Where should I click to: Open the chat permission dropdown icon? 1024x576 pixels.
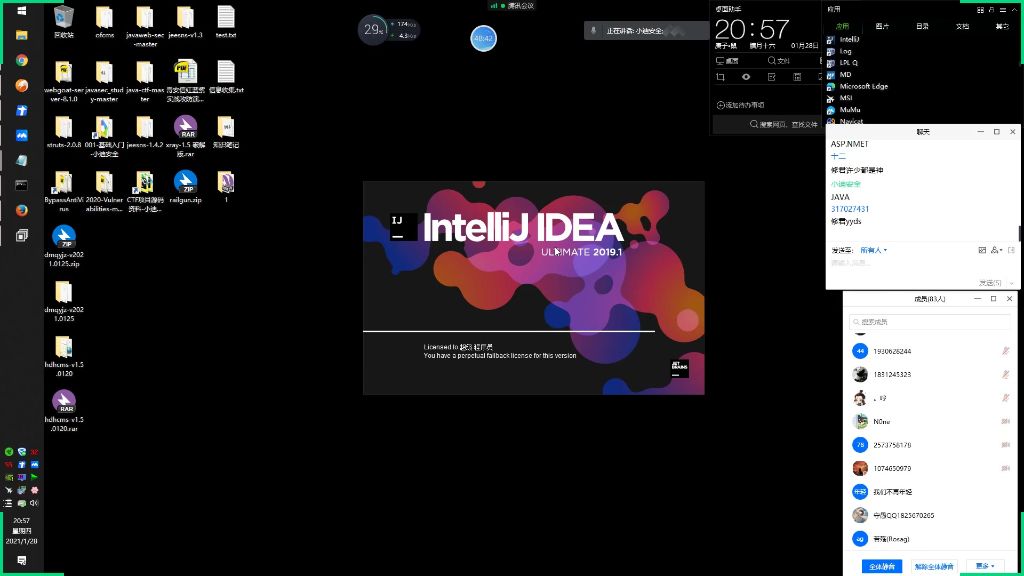pos(996,250)
